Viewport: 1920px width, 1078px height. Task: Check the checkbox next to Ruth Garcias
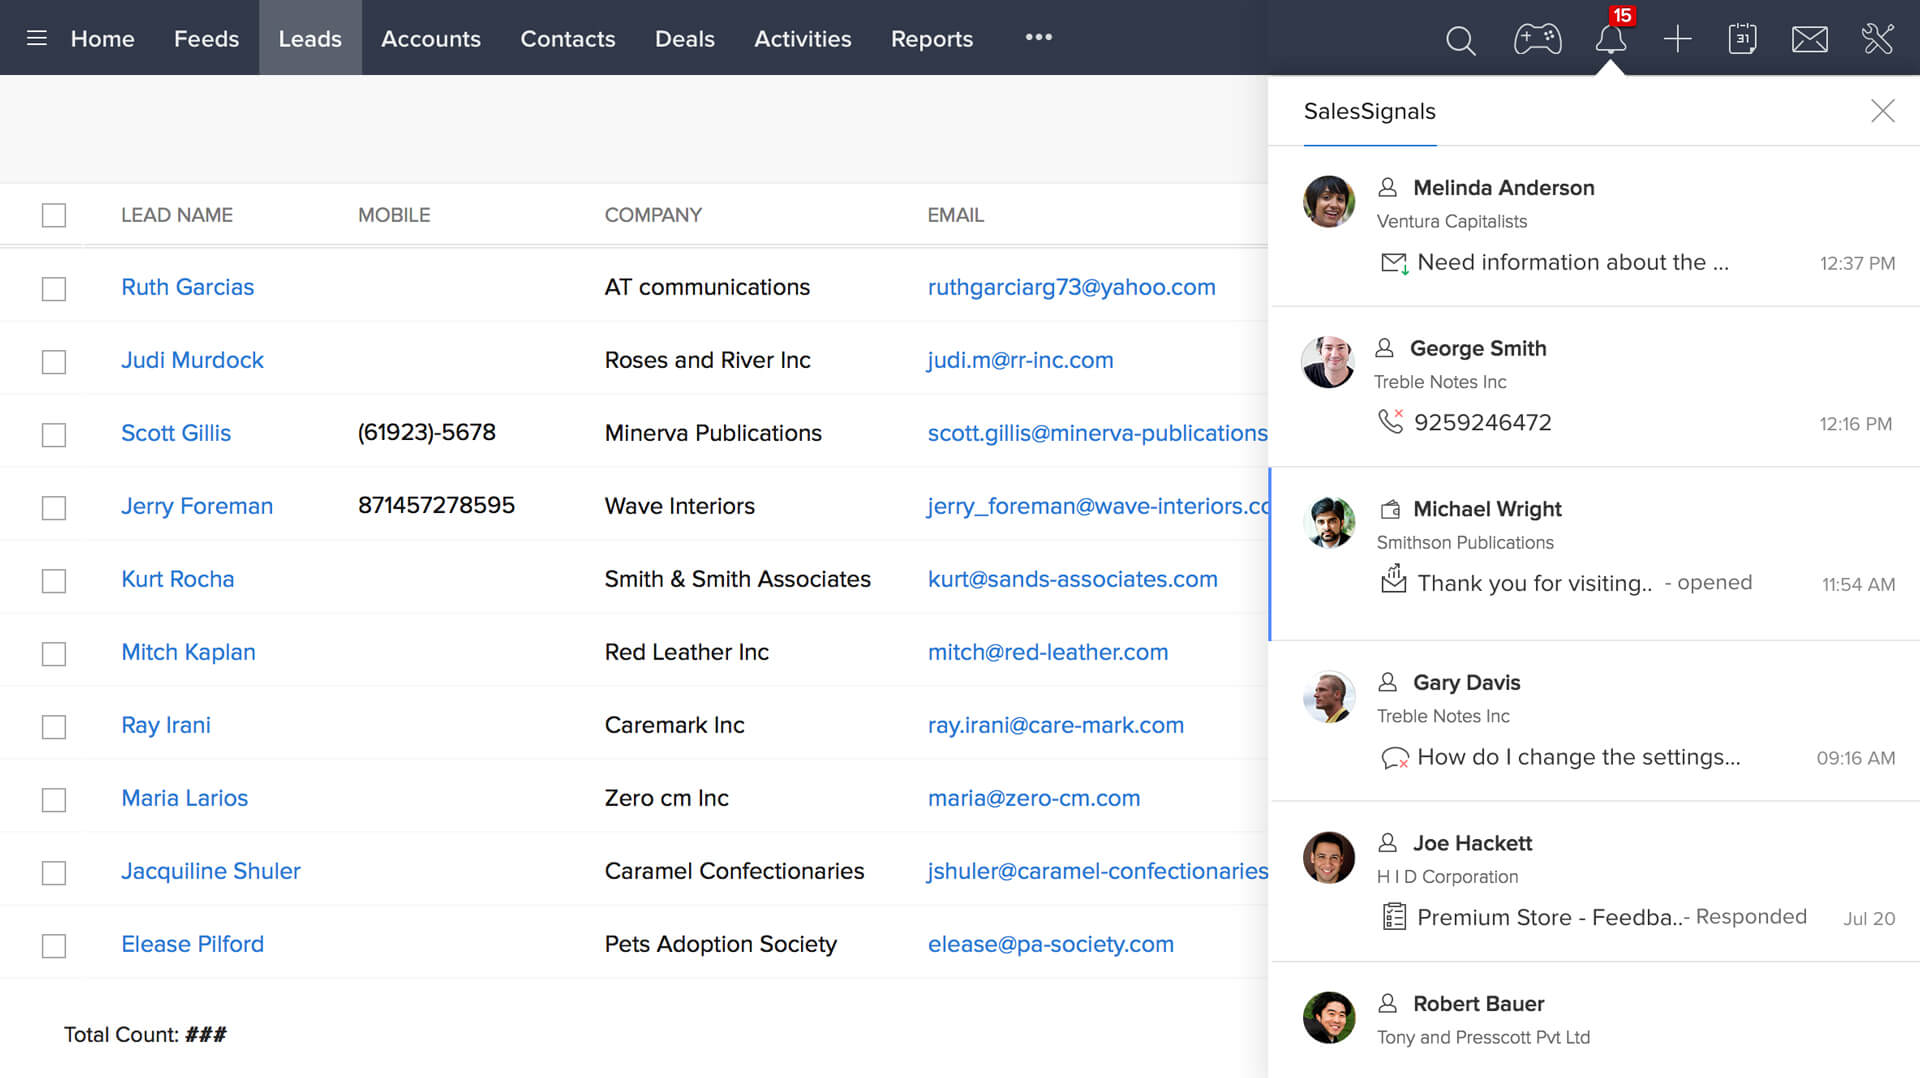53,288
